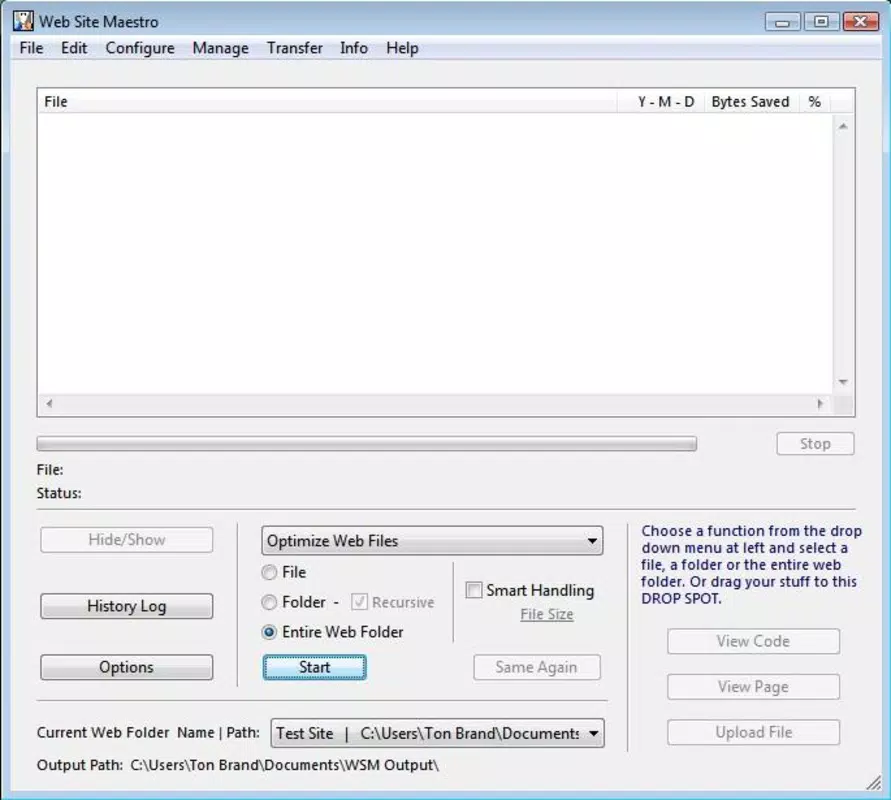
Task: Maximize the Web Site Maestro window
Action: [x=821, y=22]
